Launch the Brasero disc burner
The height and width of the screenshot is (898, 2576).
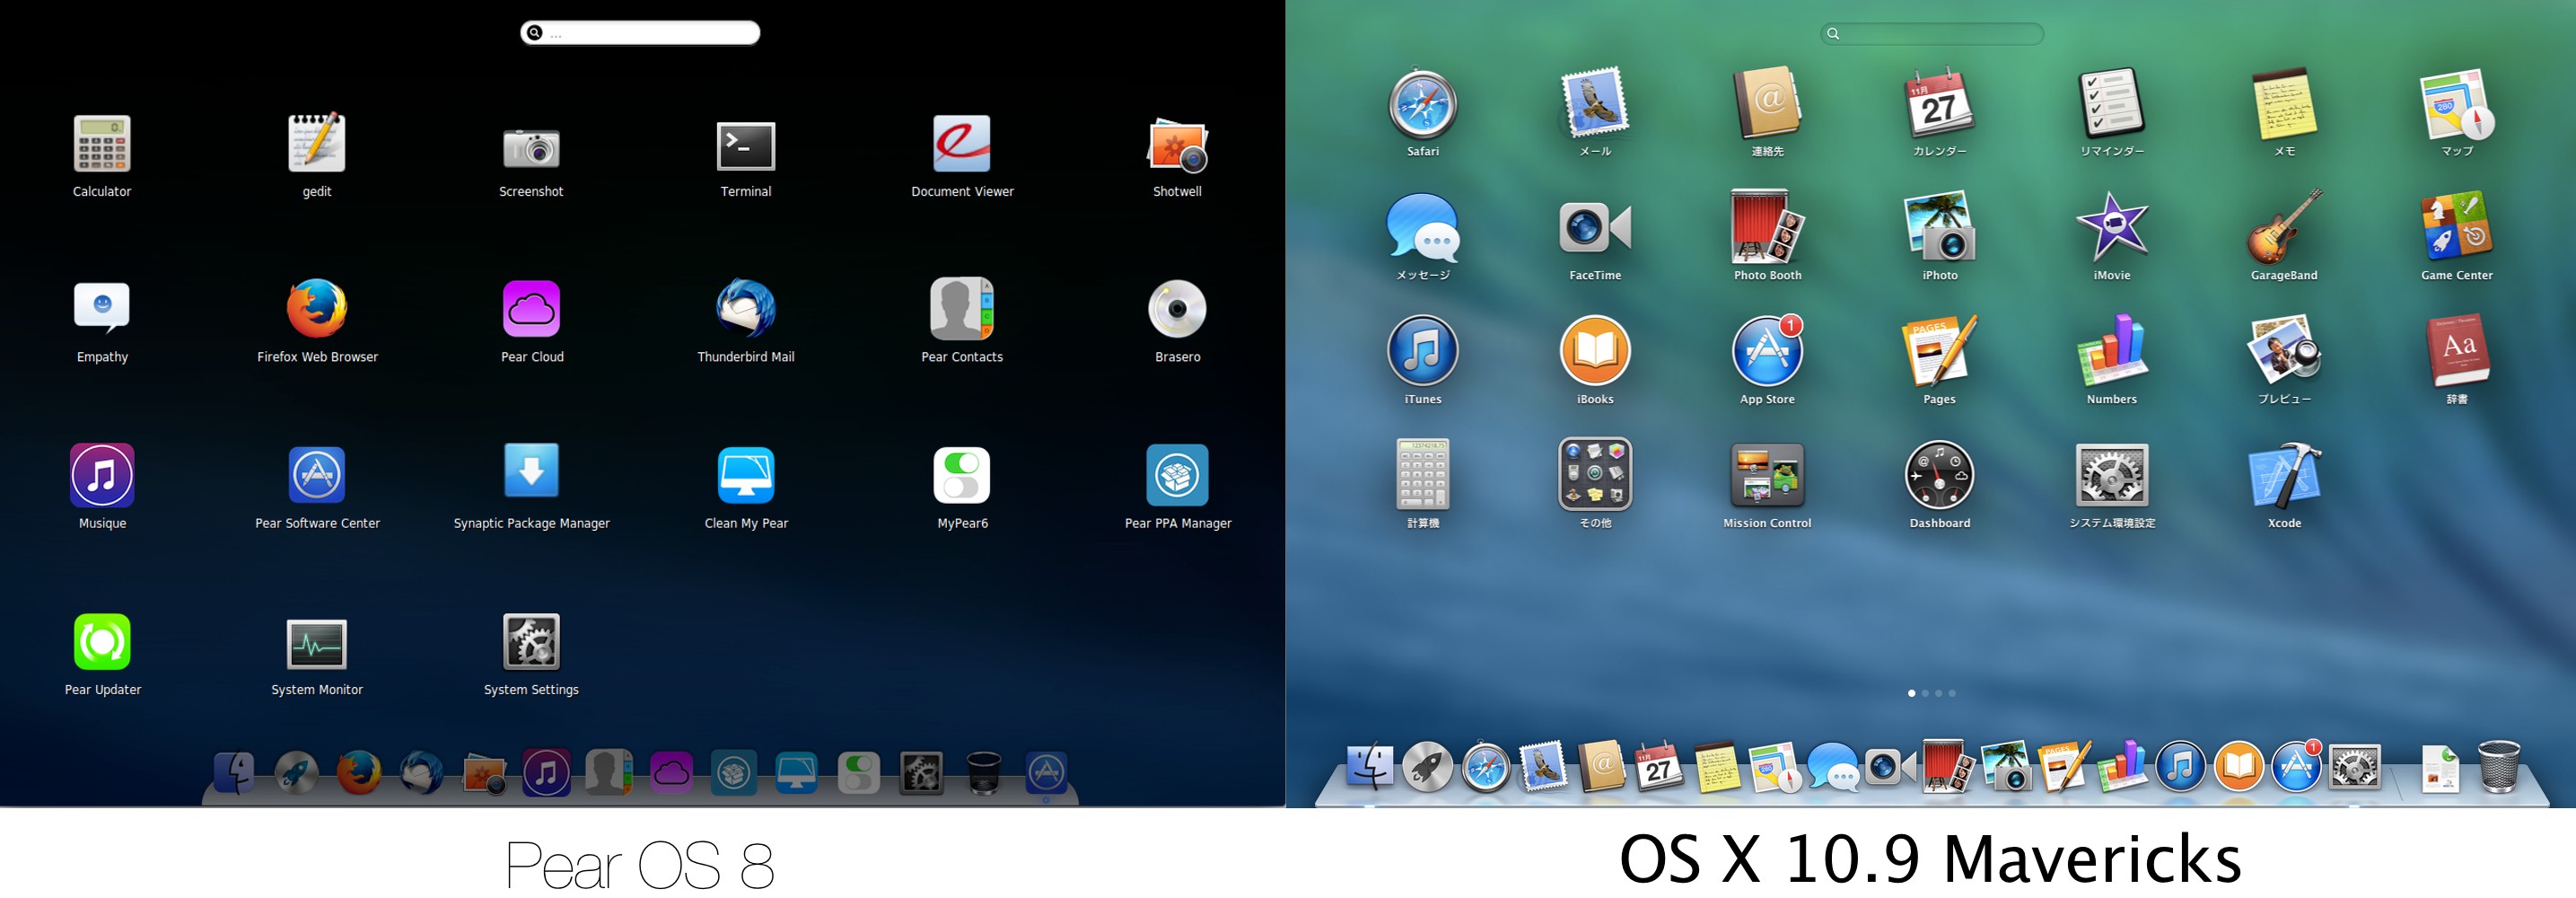[x=1177, y=309]
